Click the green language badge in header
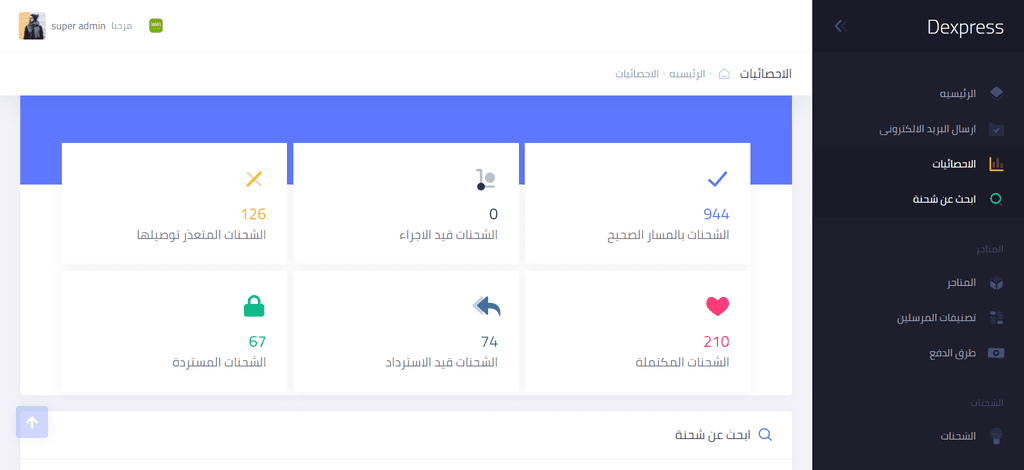This screenshot has height=470, width=1024. [x=156, y=25]
